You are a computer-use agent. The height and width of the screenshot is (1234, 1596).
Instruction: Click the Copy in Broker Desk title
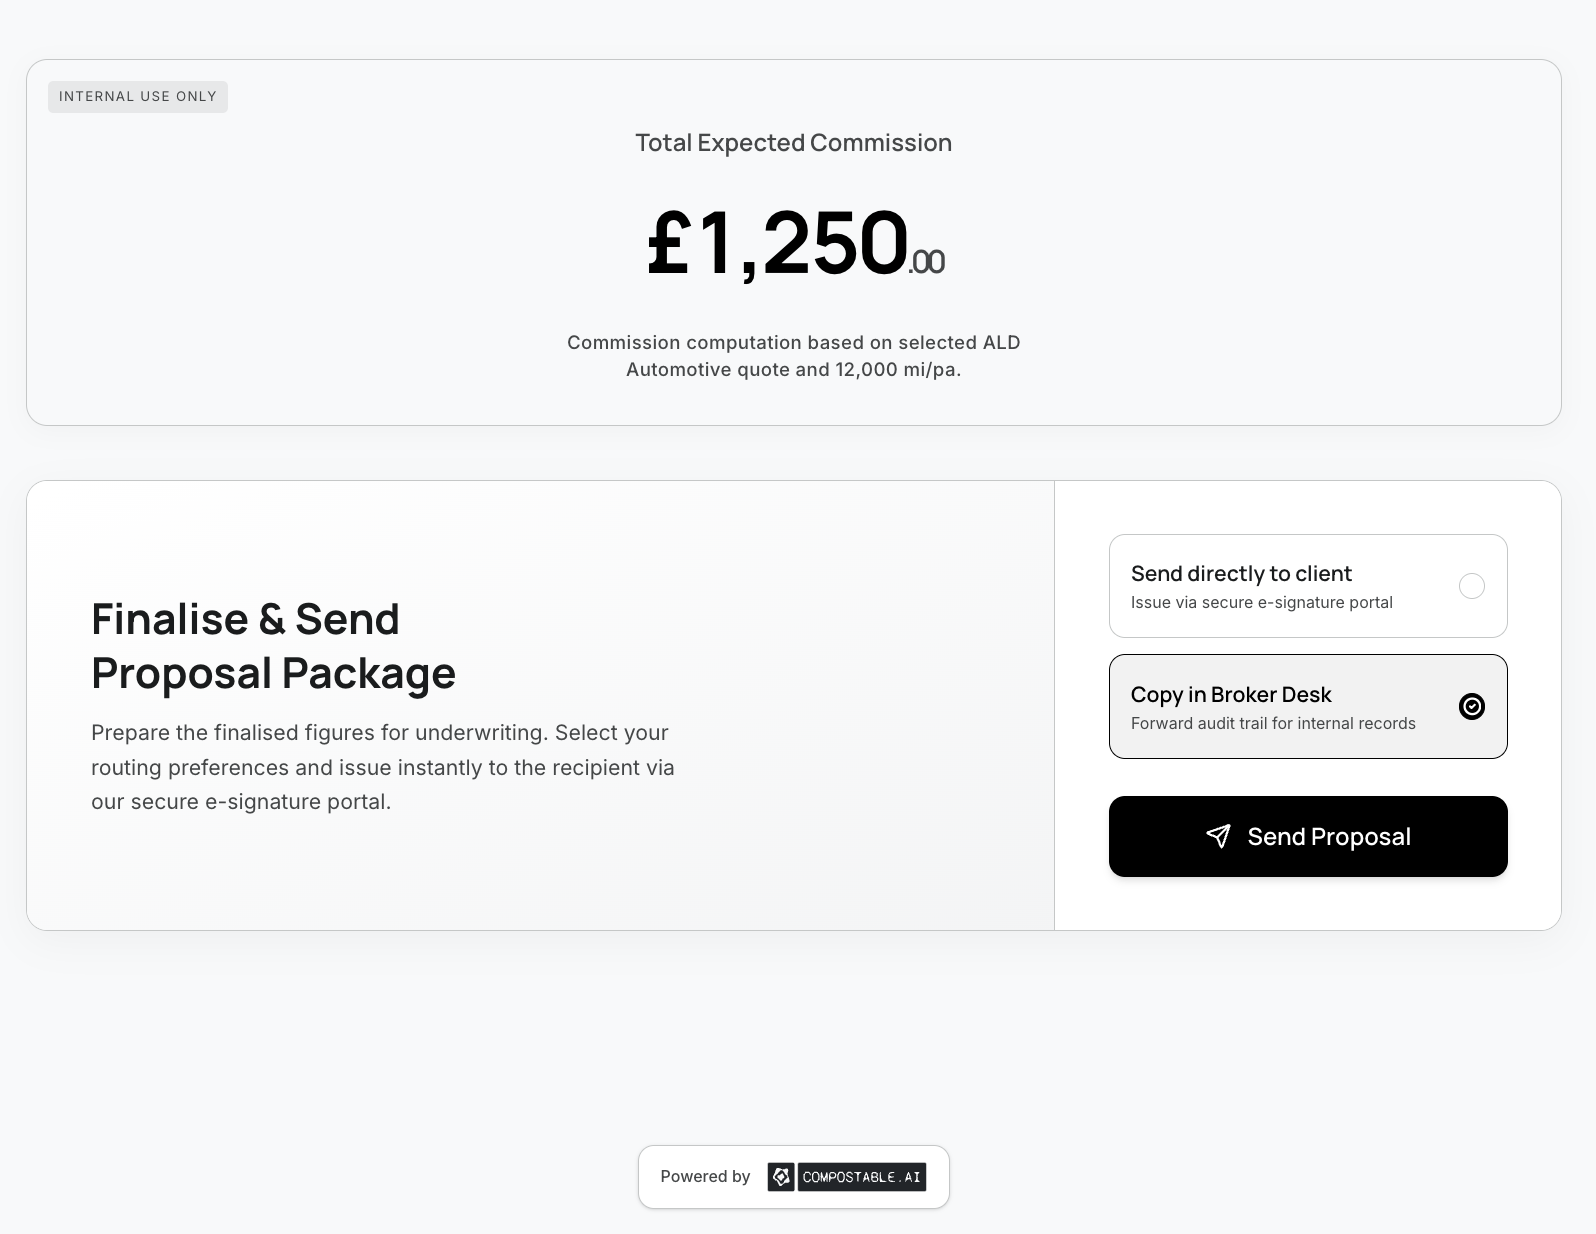[x=1231, y=694]
